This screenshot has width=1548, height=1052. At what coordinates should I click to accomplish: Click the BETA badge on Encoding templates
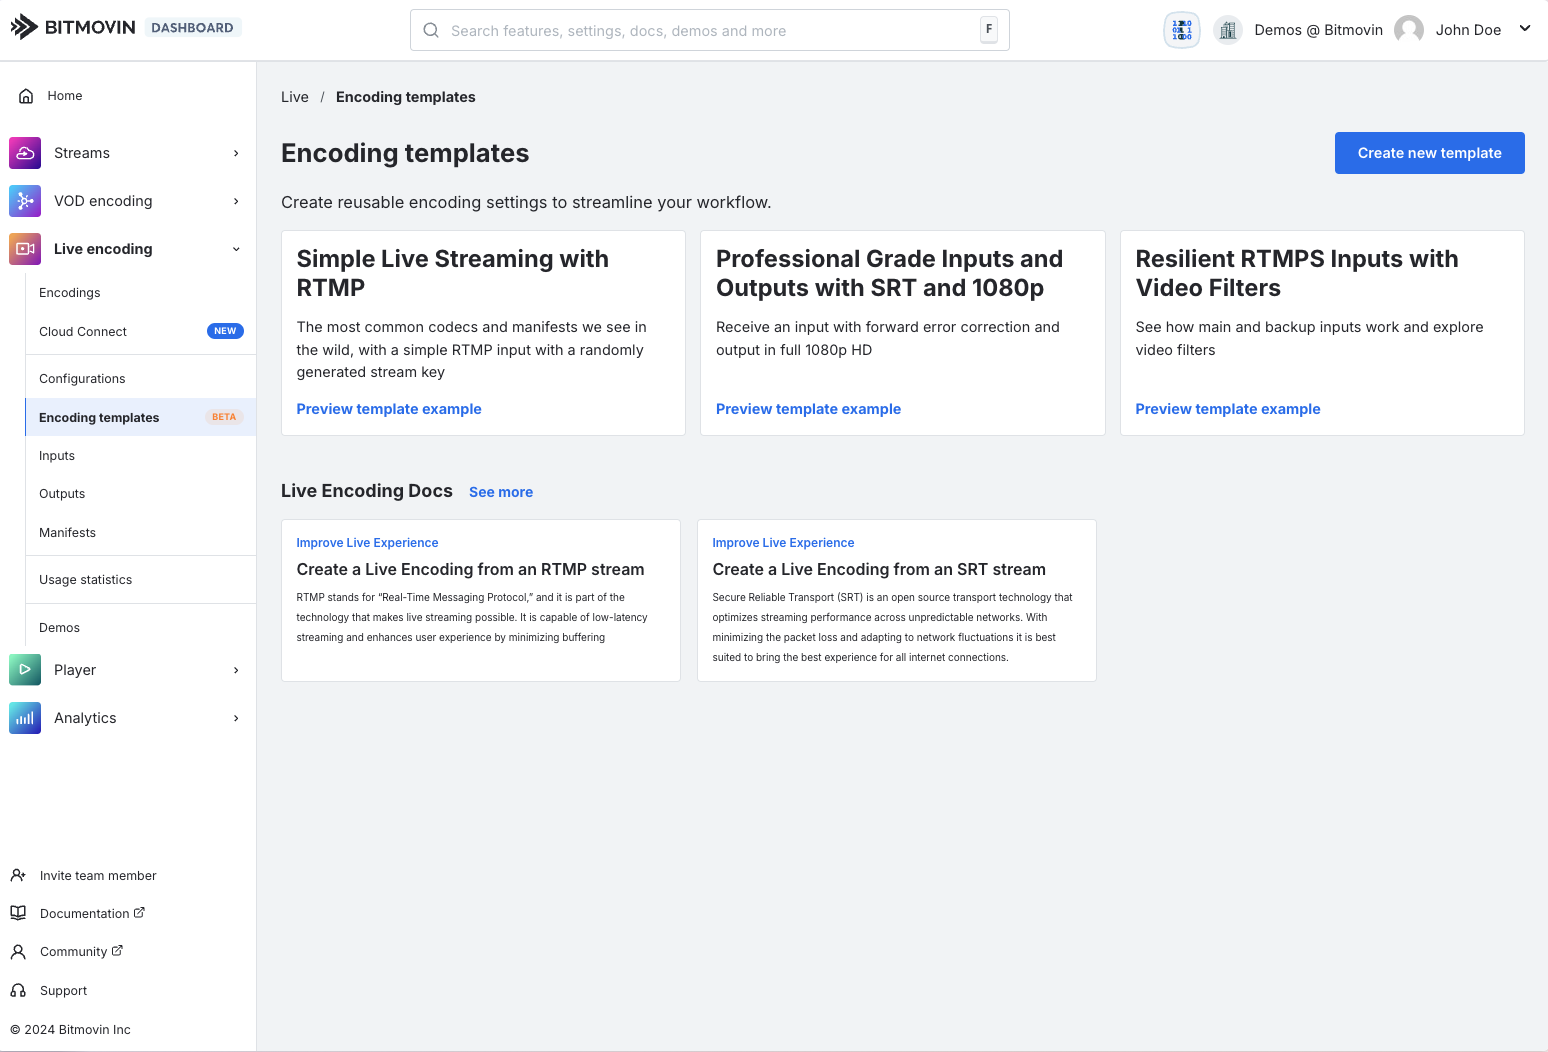pos(224,417)
